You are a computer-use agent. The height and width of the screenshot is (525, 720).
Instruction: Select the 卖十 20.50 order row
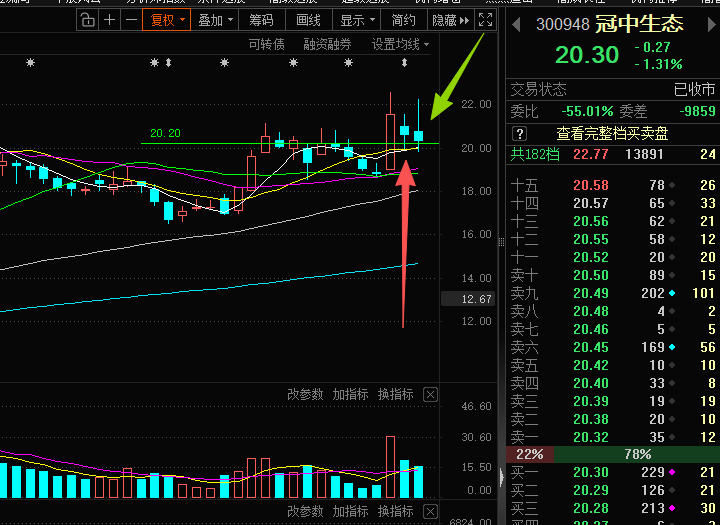click(613, 275)
